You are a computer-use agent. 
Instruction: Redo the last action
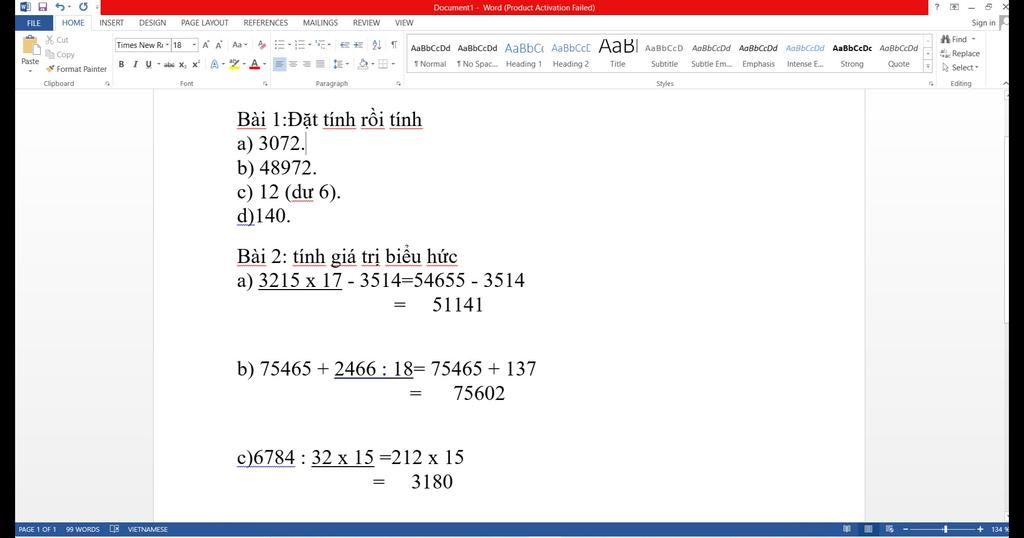click(x=84, y=7)
